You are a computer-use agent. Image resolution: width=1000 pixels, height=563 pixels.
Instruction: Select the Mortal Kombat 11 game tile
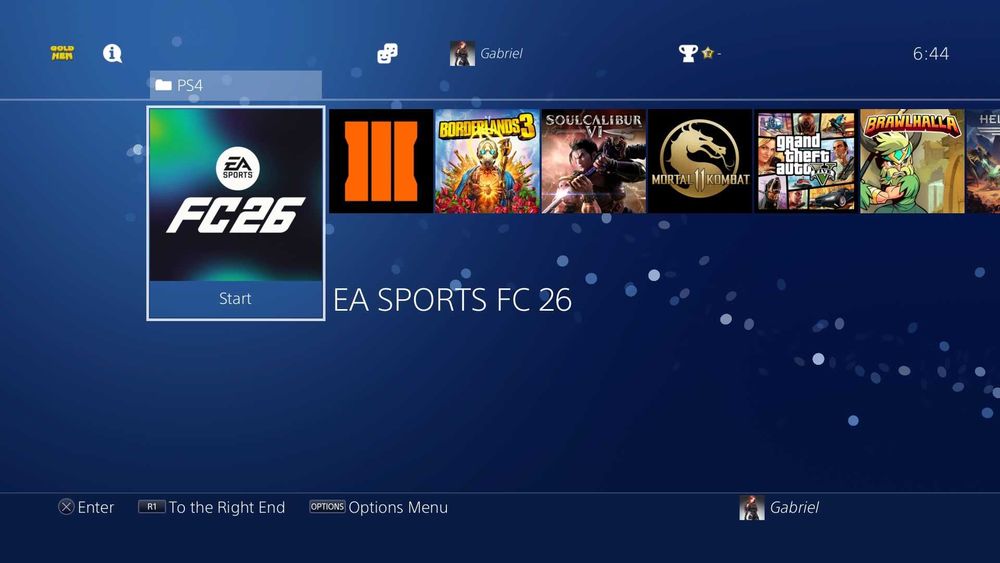click(700, 161)
